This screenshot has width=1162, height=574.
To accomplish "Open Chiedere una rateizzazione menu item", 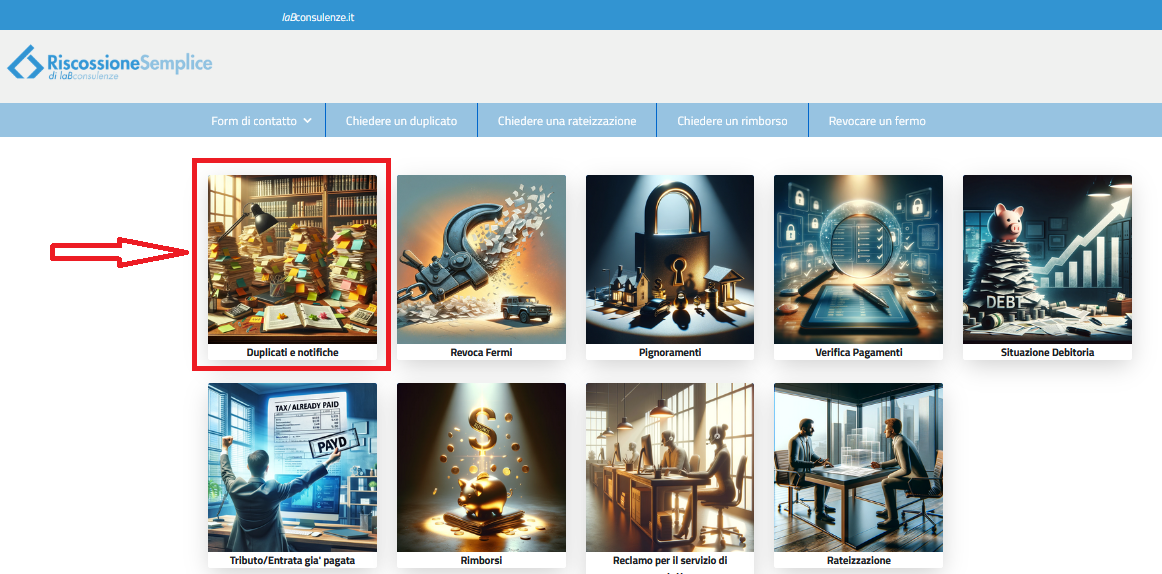I will click(x=567, y=121).
